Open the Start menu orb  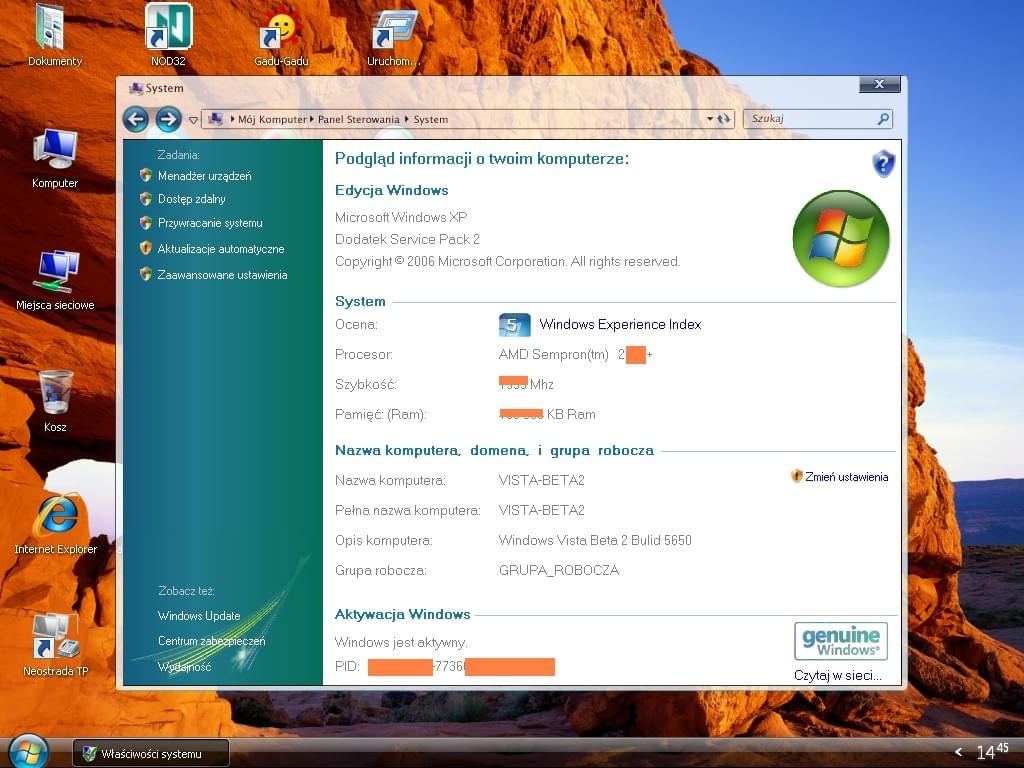point(28,751)
